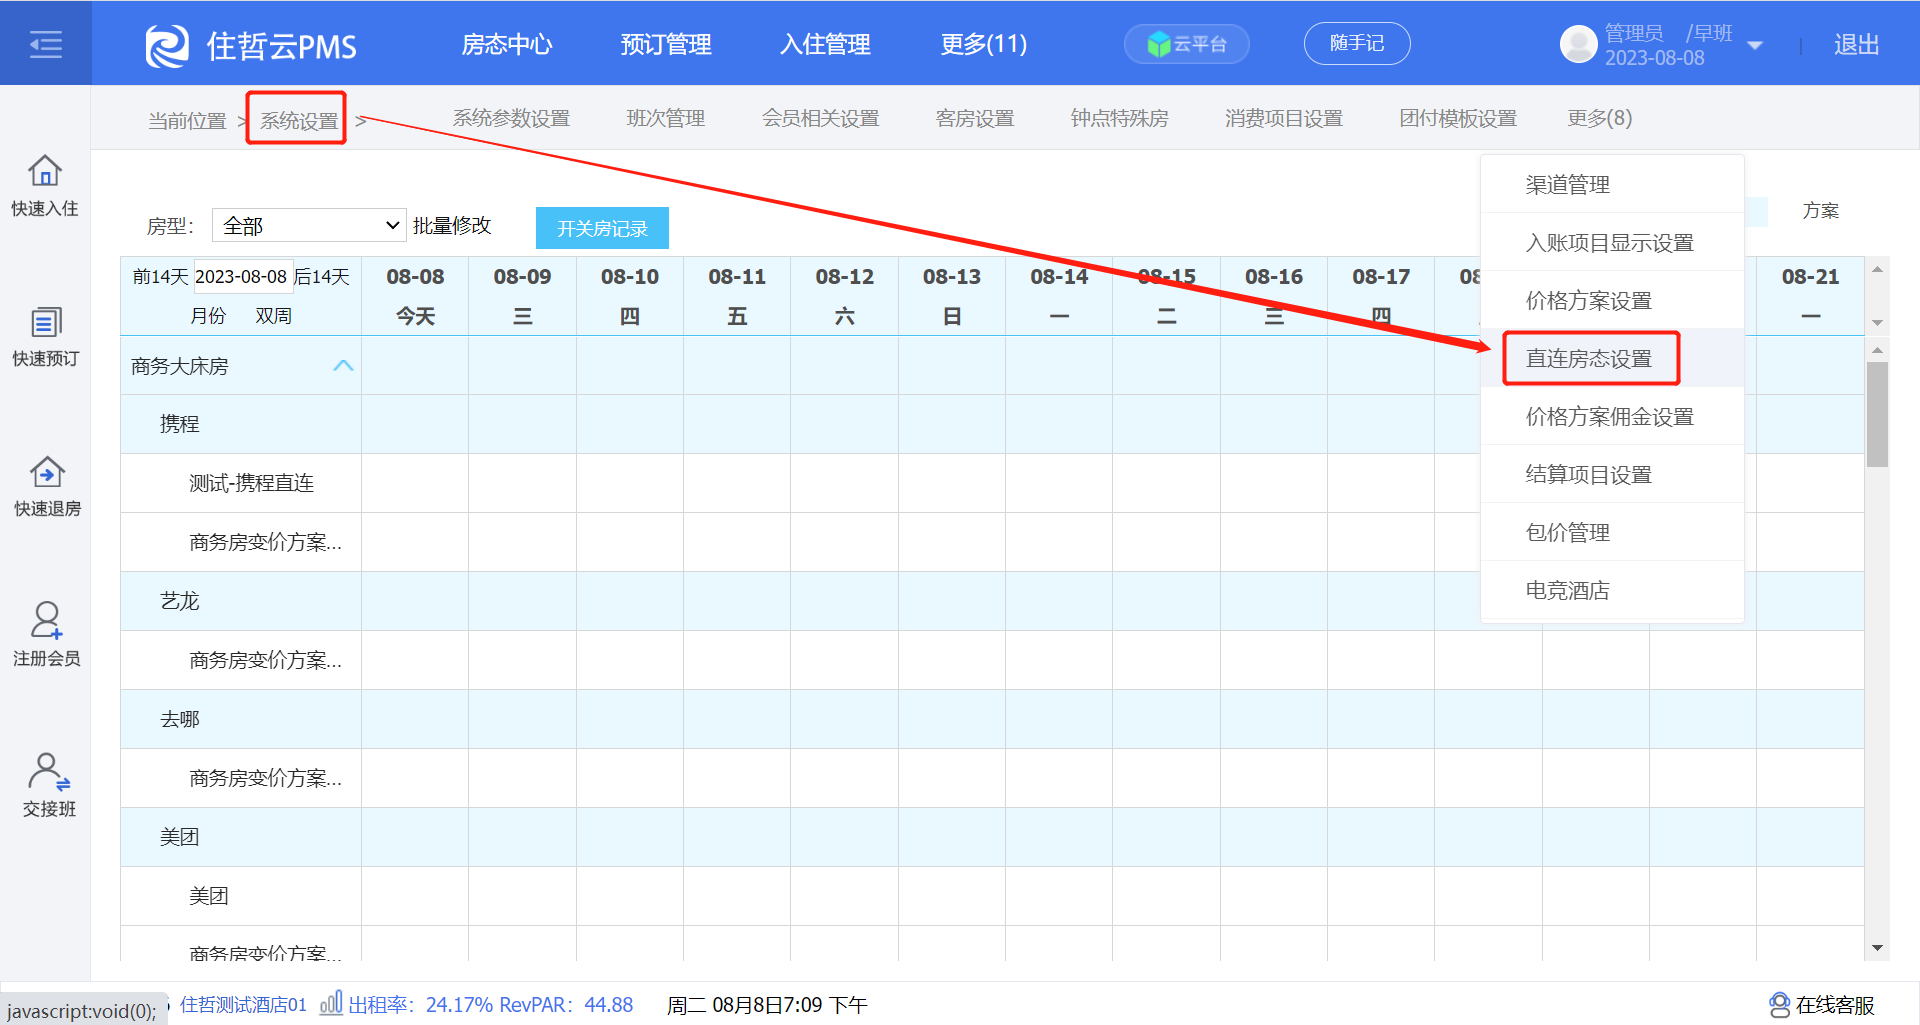Open 房态中心 in top navigation
Image resolution: width=1920 pixels, height=1025 pixels.
(506, 44)
